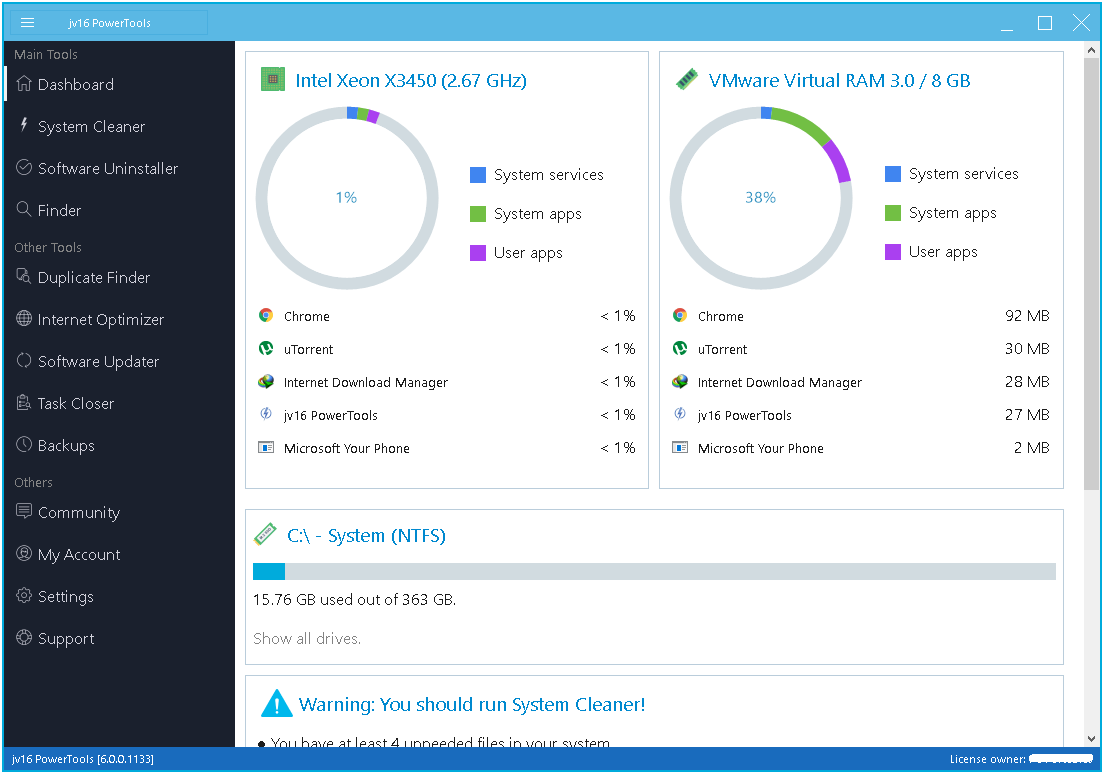This screenshot has width=1104, height=775.
Task: Click the jv16 PowerTools version status text
Action: [x=83, y=759]
